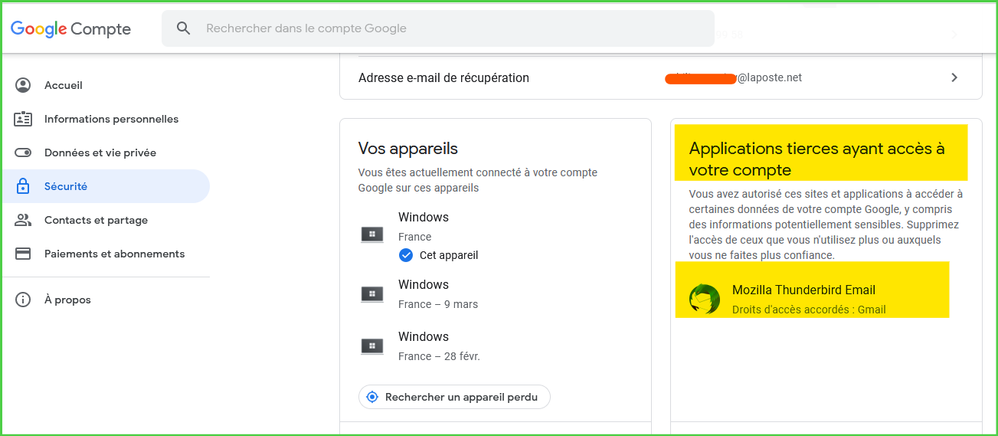Click Rechercher un appareil perdu button
This screenshot has width=998, height=436.
click(x=454, y=397)
